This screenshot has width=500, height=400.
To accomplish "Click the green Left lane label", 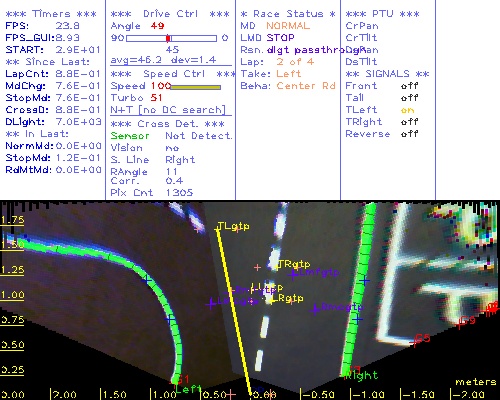I will 189,389.
